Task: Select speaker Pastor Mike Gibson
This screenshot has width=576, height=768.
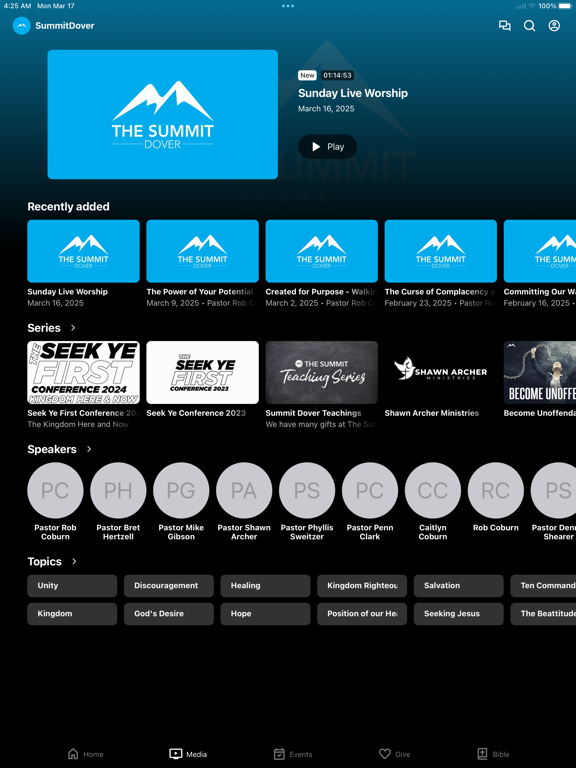Action: click(181, 501)
